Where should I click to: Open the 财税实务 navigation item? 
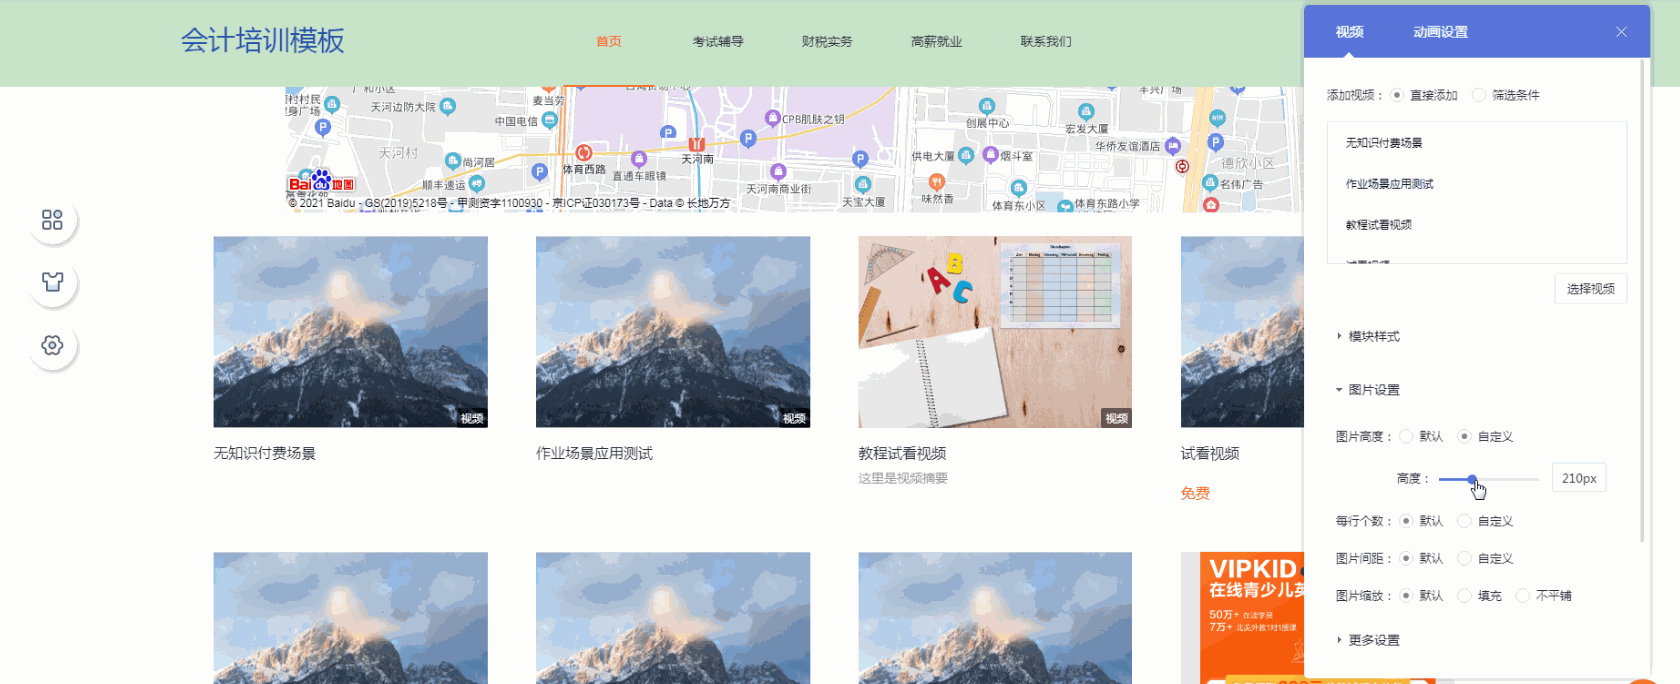(827, 42)
